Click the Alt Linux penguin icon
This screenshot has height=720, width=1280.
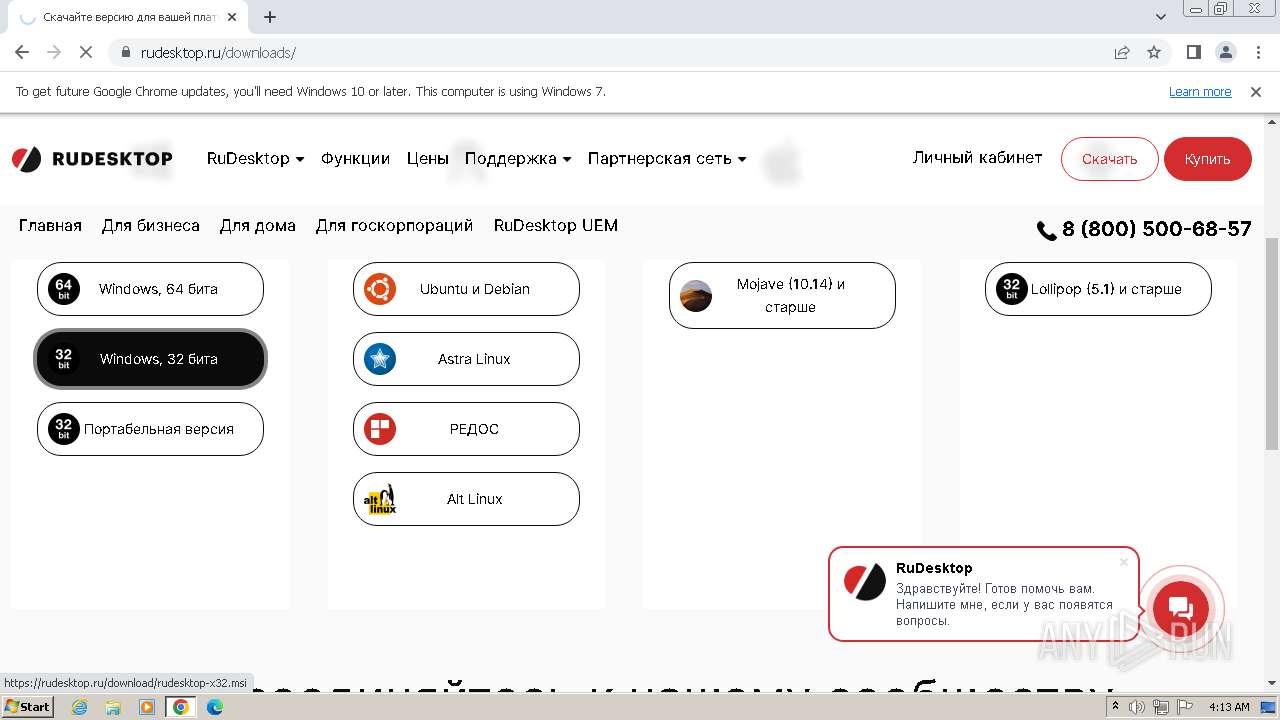coord(380,499)
